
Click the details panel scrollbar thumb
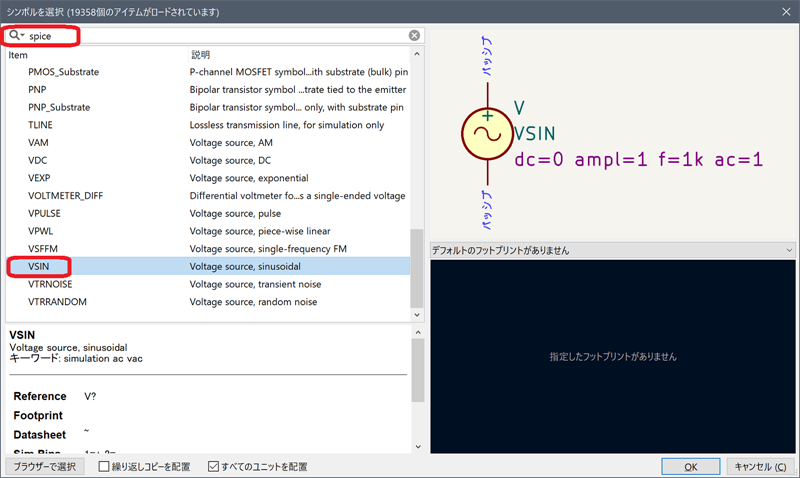[x=418, y=370]
